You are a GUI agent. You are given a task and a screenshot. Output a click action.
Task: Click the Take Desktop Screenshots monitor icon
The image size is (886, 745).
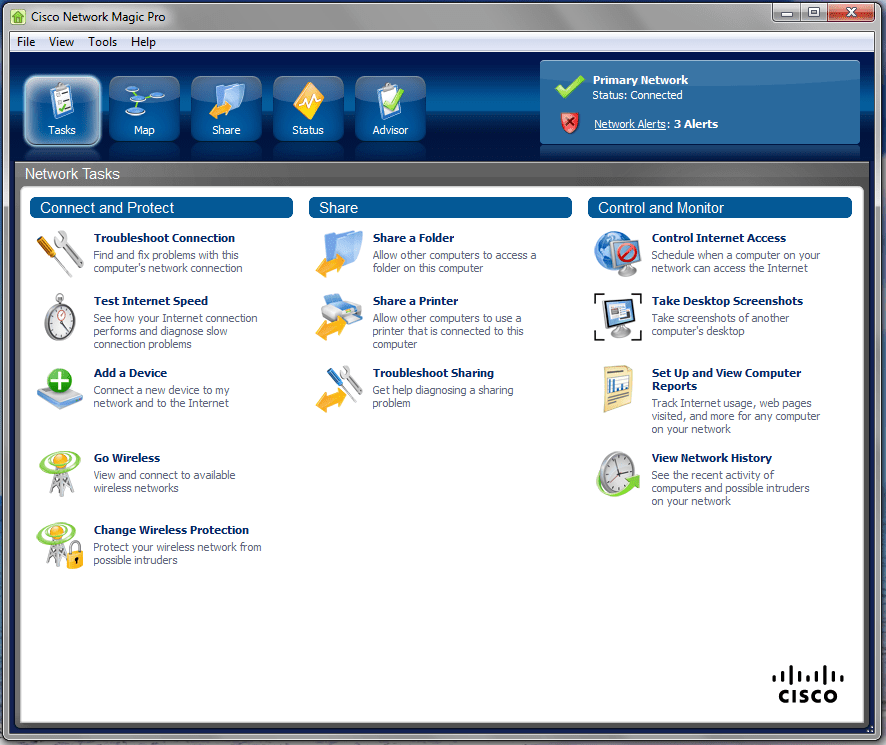click(x=617, y=317)
